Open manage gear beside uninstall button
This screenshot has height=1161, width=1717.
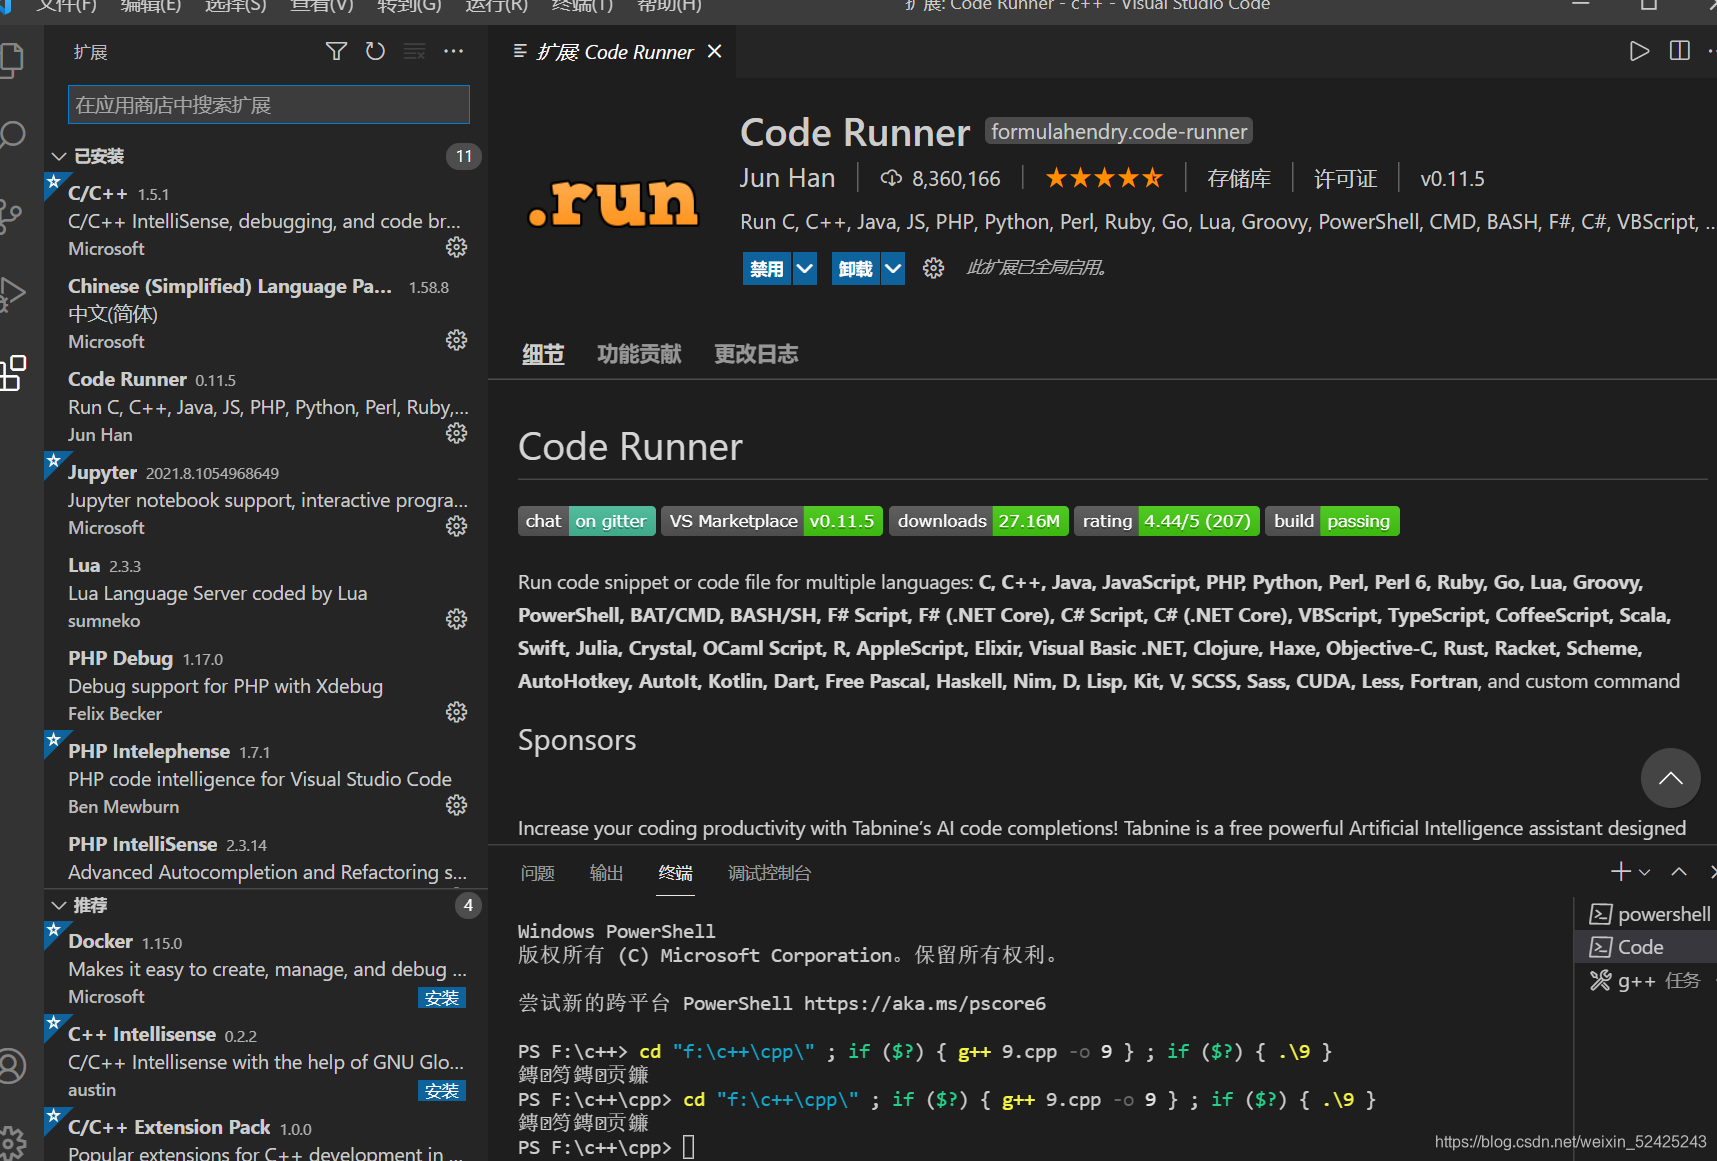[933, 268]
